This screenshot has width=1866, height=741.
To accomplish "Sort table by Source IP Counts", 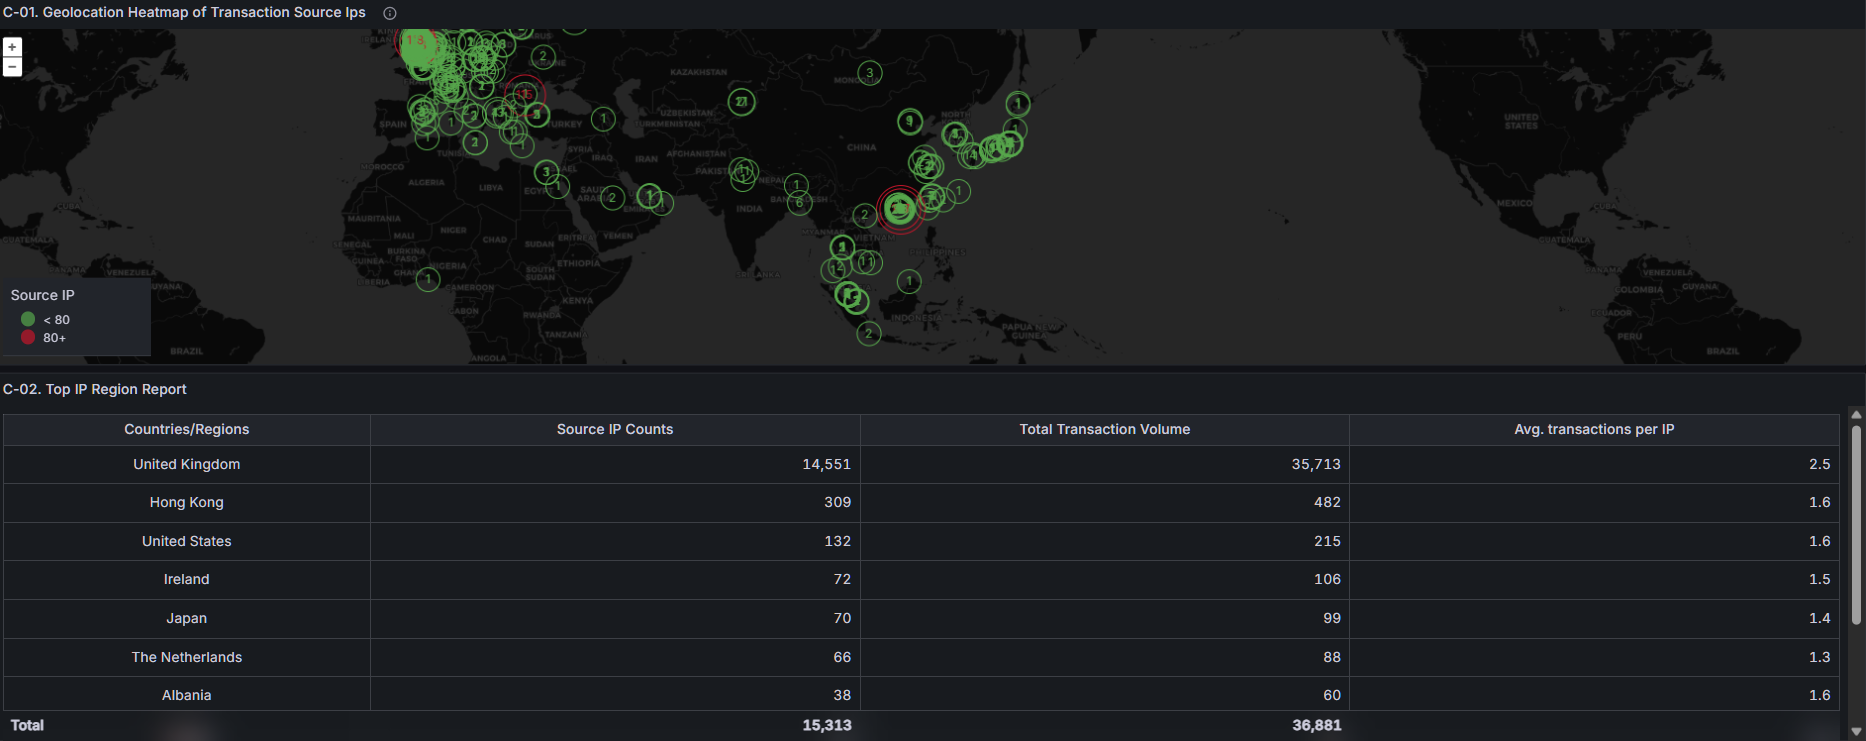I will (x=614, y=429).
